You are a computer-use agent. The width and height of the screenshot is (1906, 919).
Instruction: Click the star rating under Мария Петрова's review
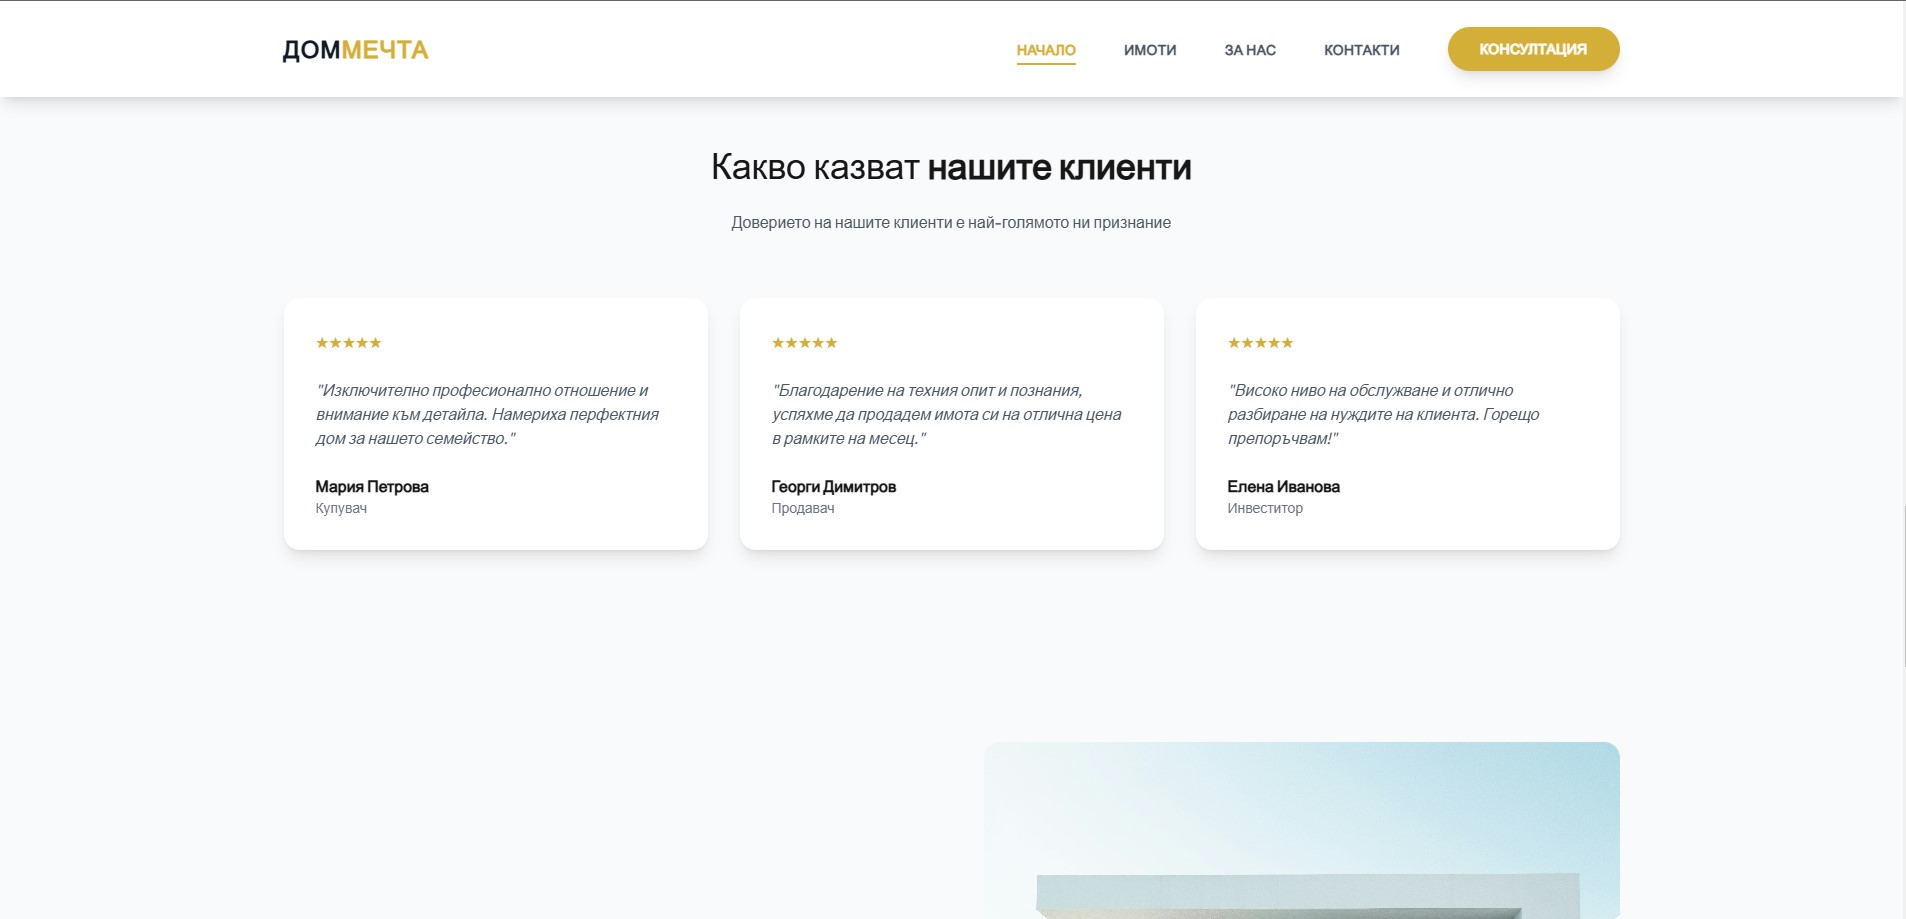point(348,342)
